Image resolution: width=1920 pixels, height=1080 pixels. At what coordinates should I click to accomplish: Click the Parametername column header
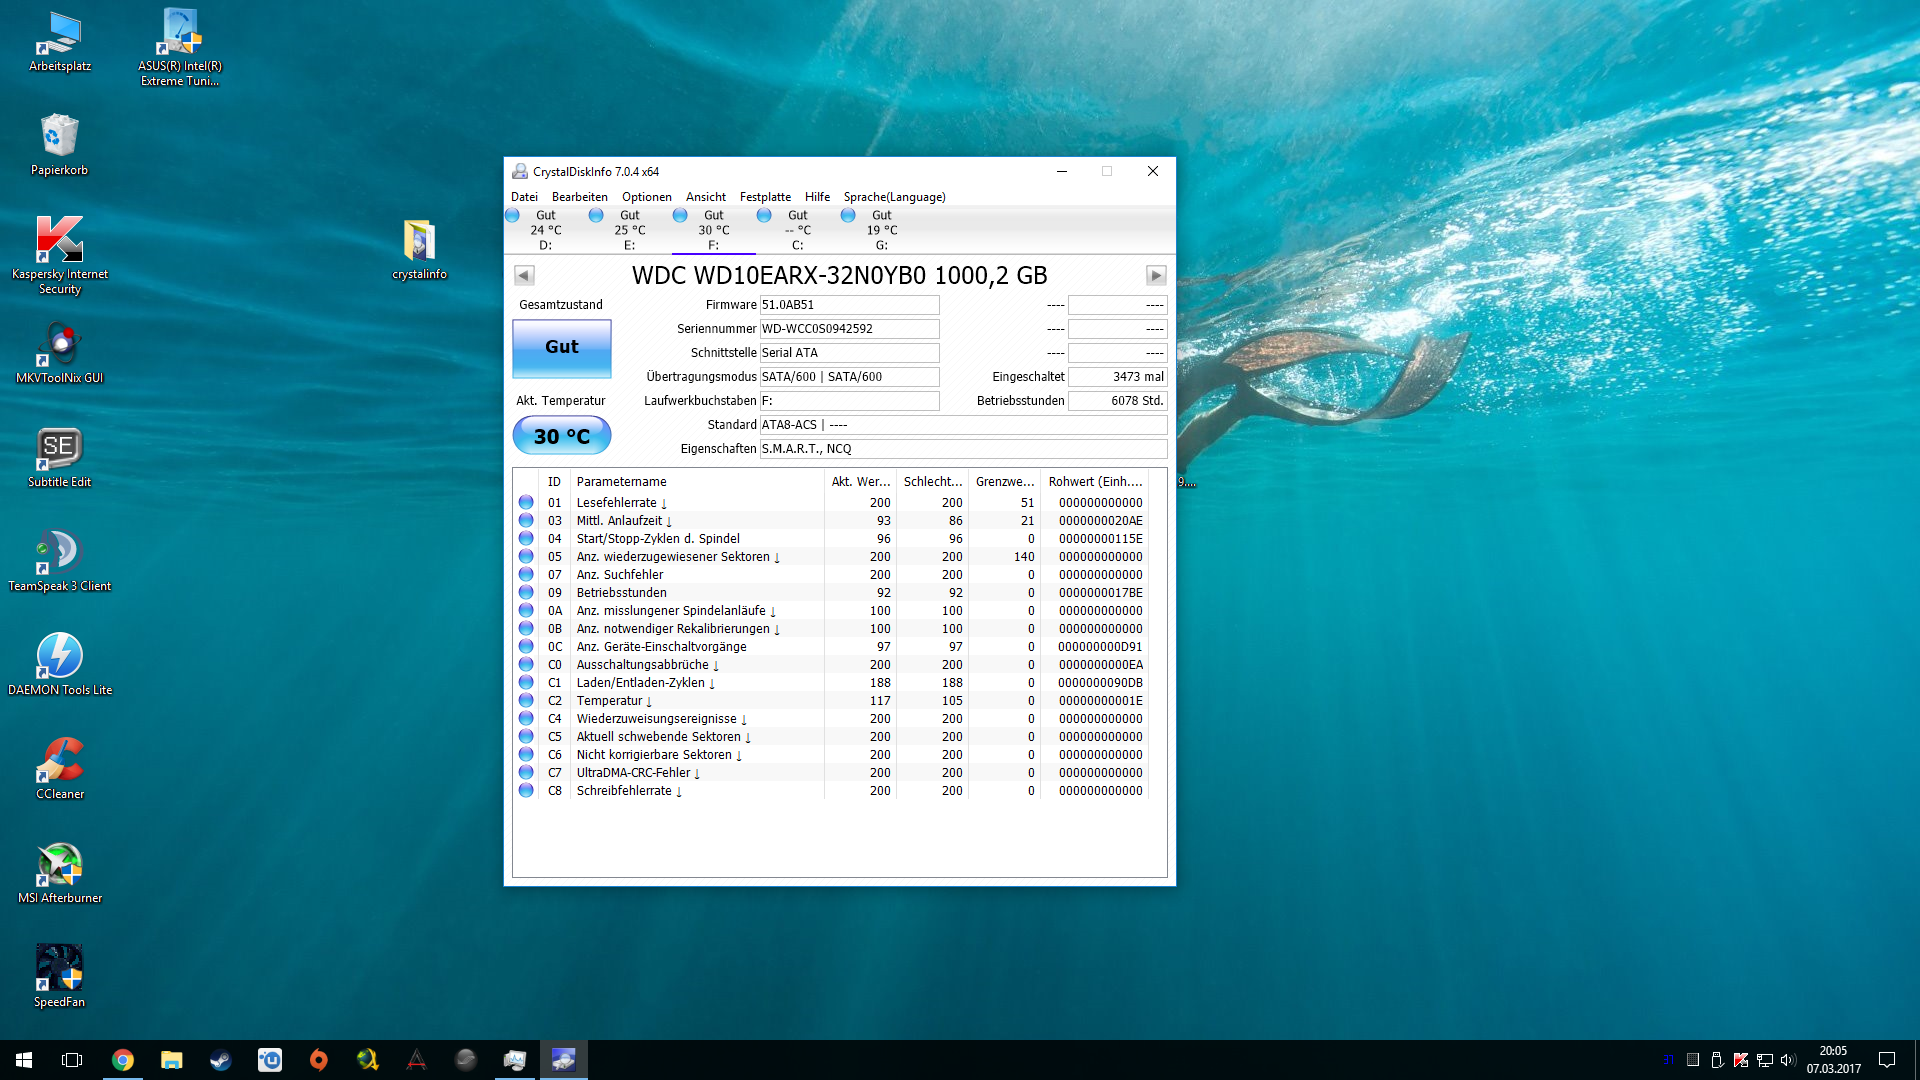621,482
